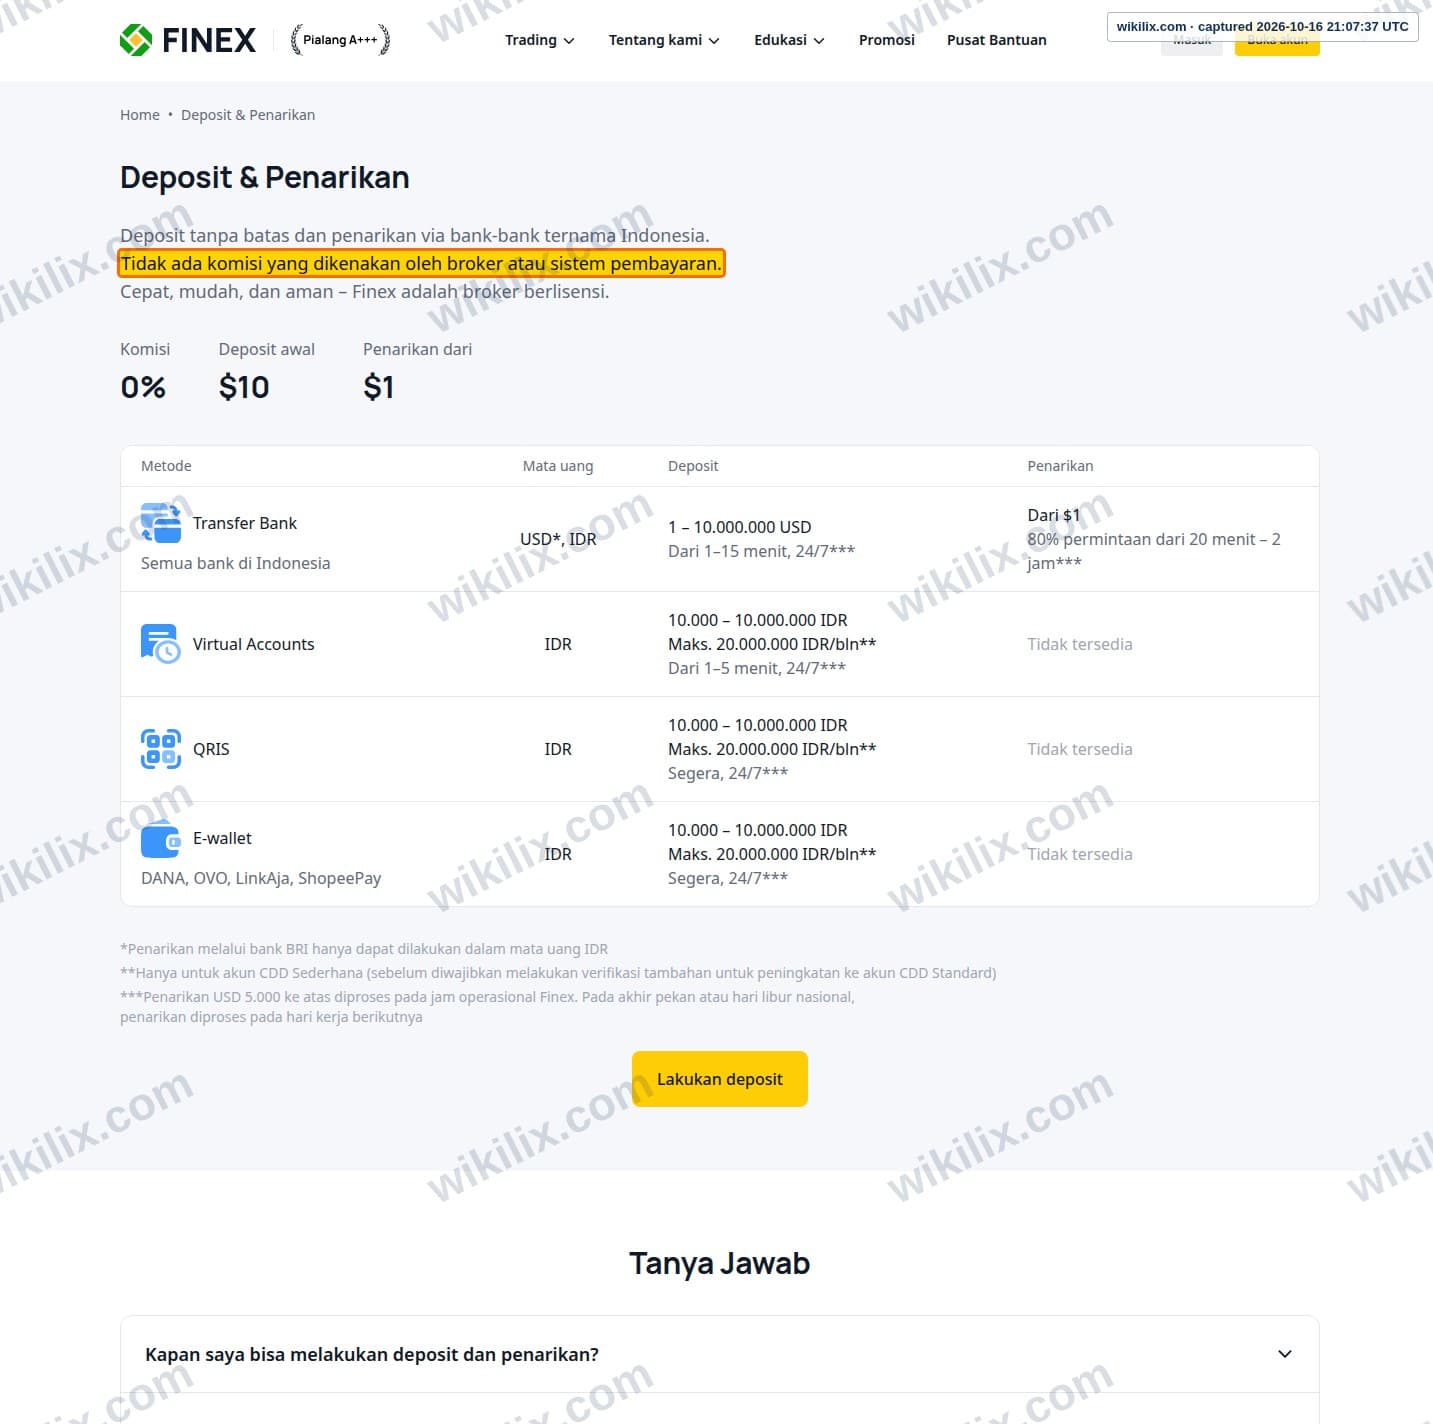The width and height of the screenshot is (1433, 1424).
Task: Click the 'Deposit & Penarikan' page heading
Action: point(265,177)
